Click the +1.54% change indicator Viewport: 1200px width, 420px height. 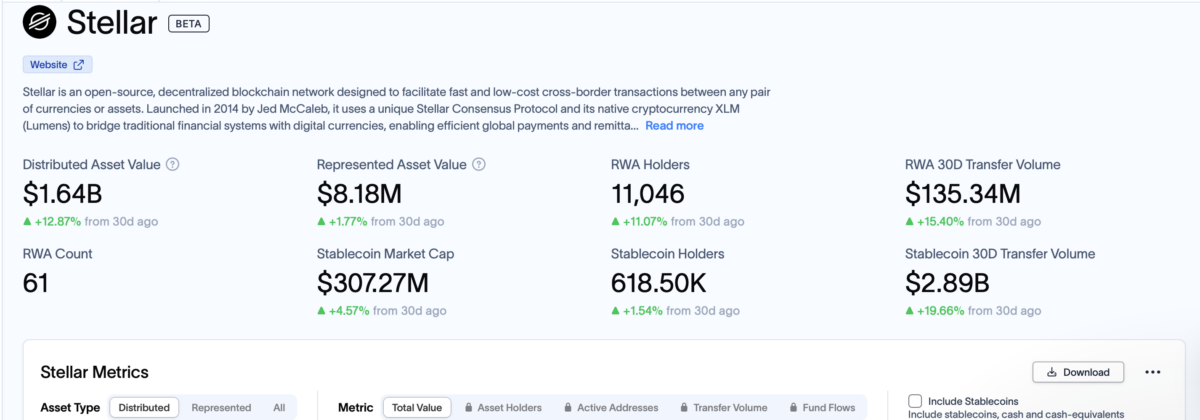tap(636, 311)
